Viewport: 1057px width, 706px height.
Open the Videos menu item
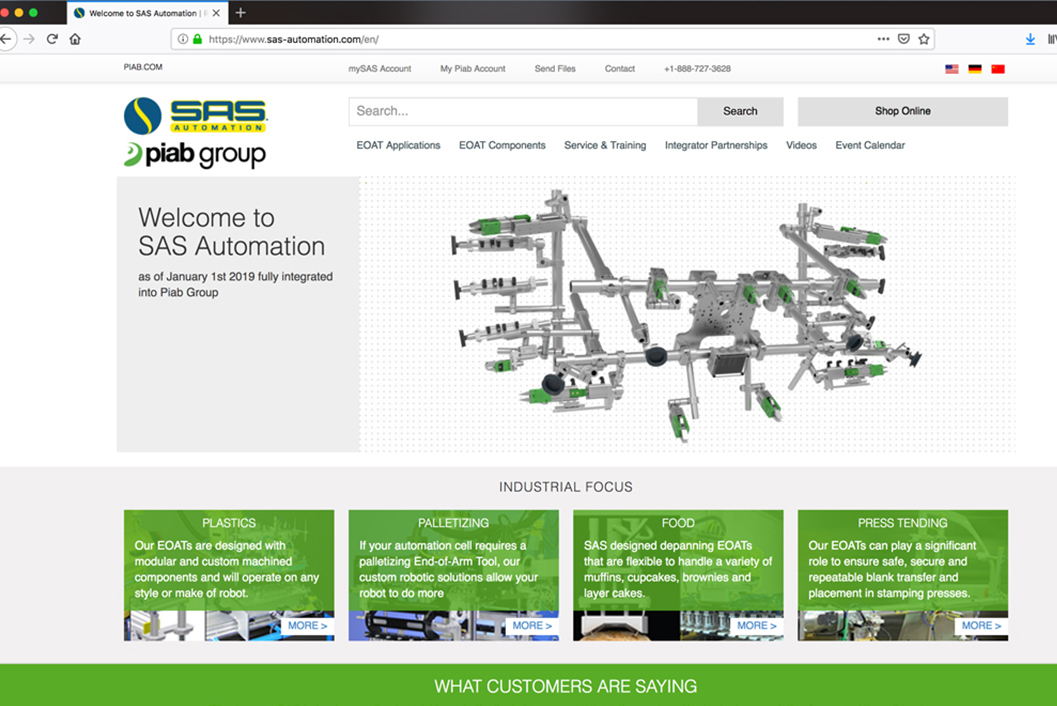pos(801,145)
